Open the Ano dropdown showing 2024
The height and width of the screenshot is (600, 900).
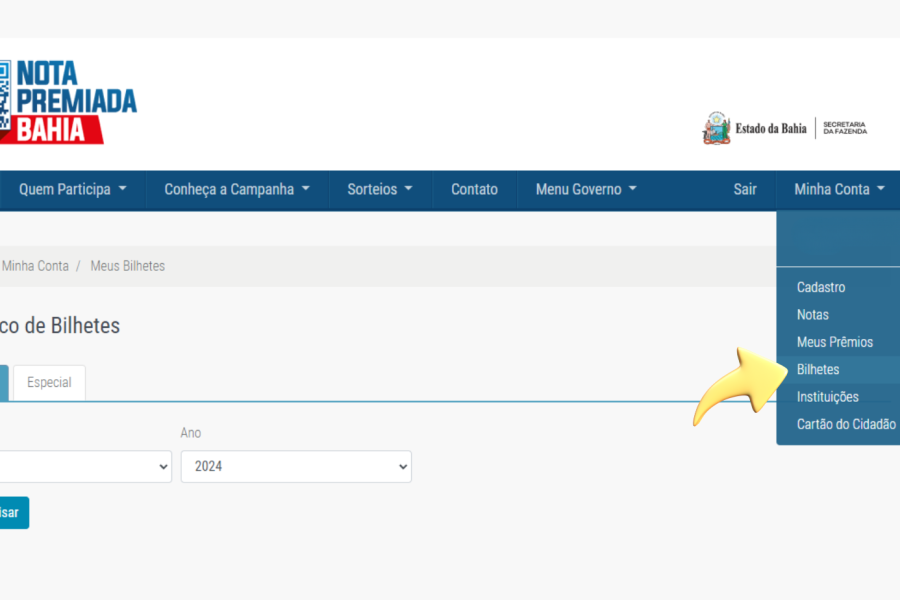(x=296, y=466)
